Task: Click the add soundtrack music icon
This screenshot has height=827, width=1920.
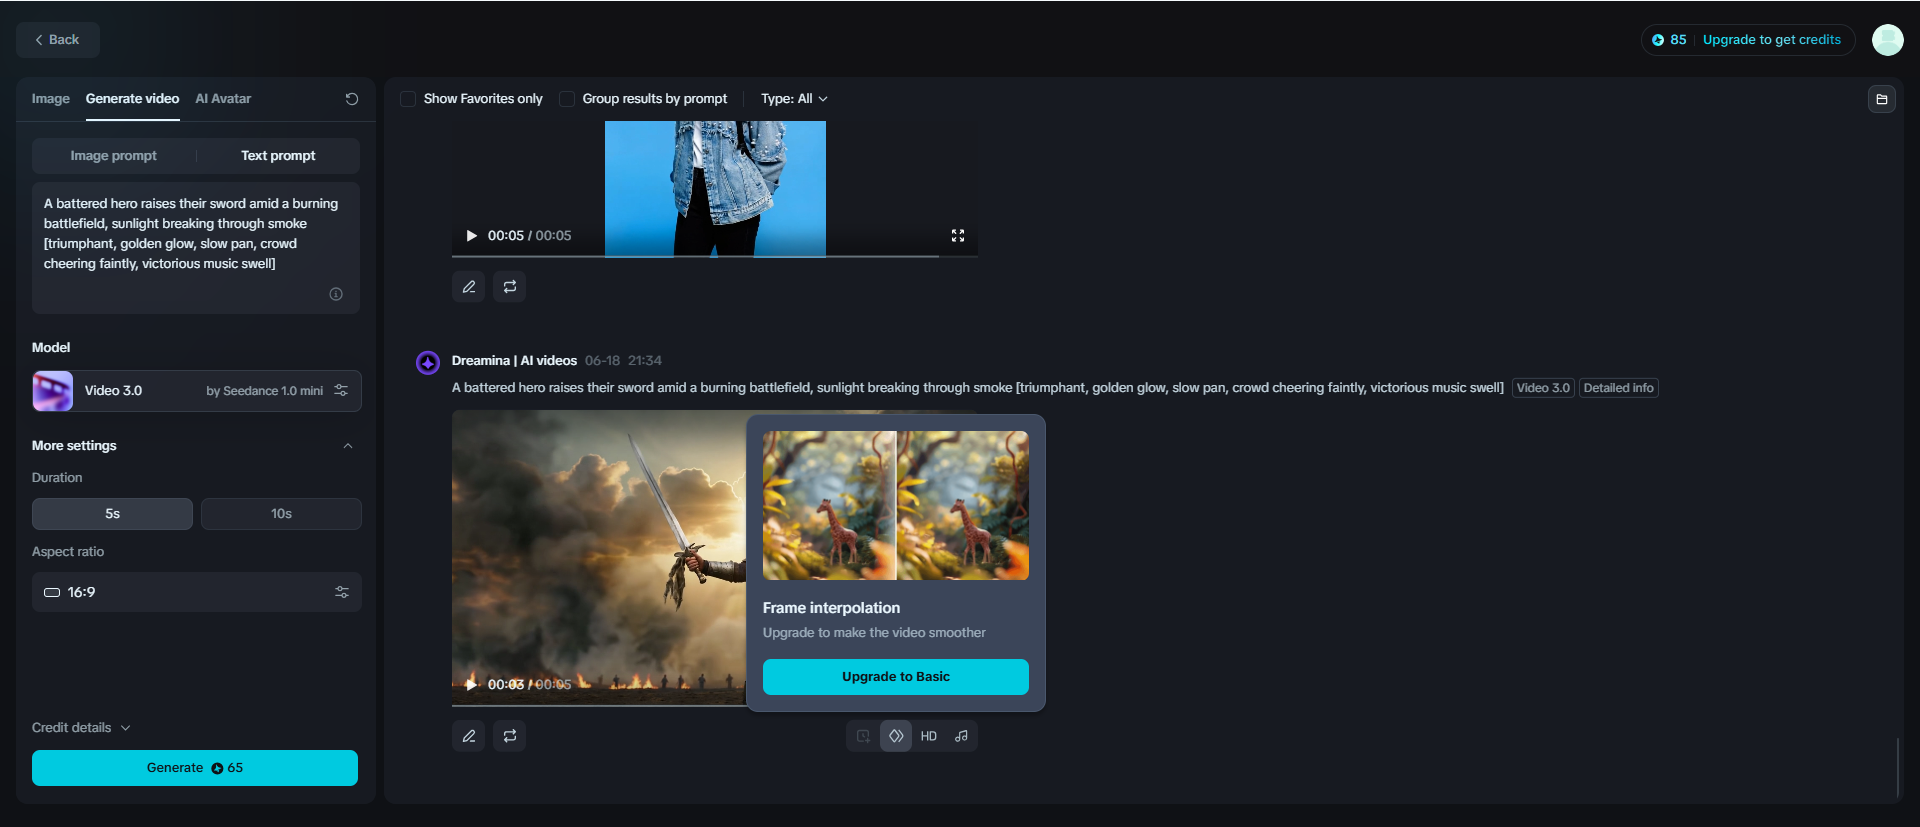Action: tap(961, 736)
